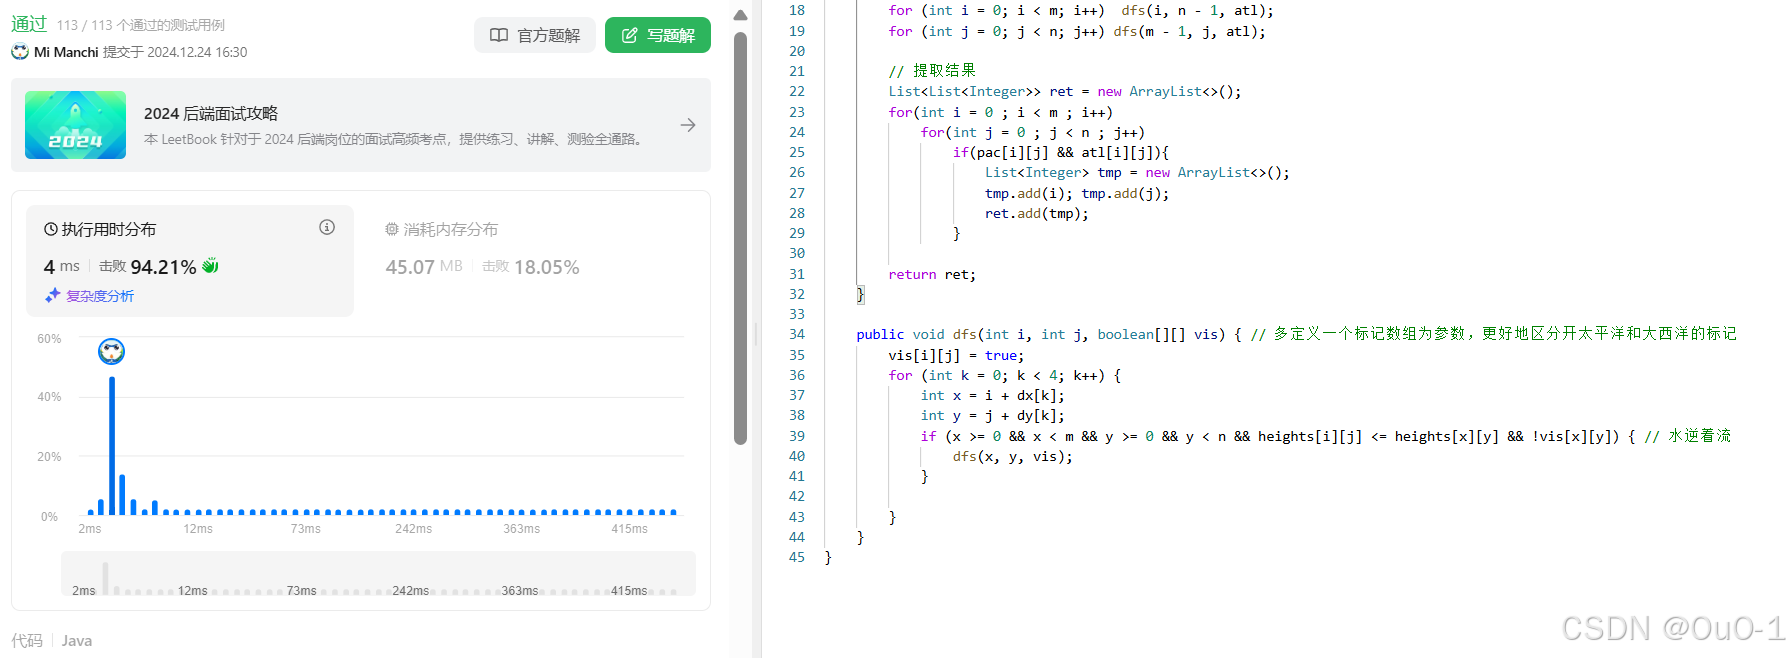Switch to the 消耗内存分布 tab
Image resolution: width=1790 pixels, height=658 pixels.
pos(441,229)
